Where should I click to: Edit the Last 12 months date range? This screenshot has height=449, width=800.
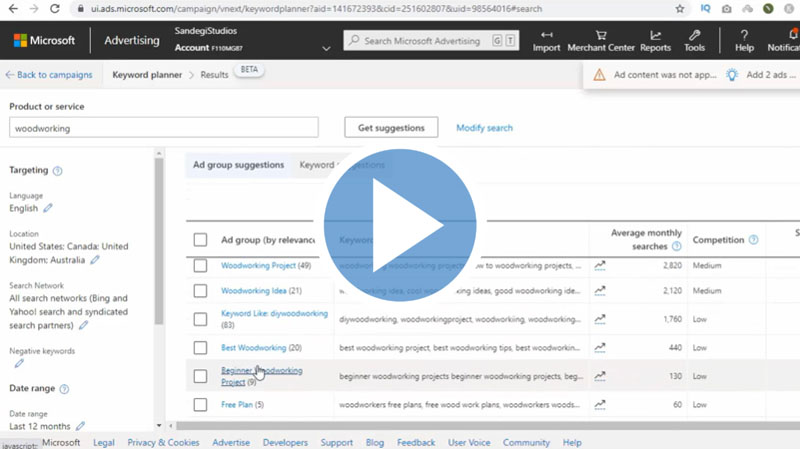[81, 426]
